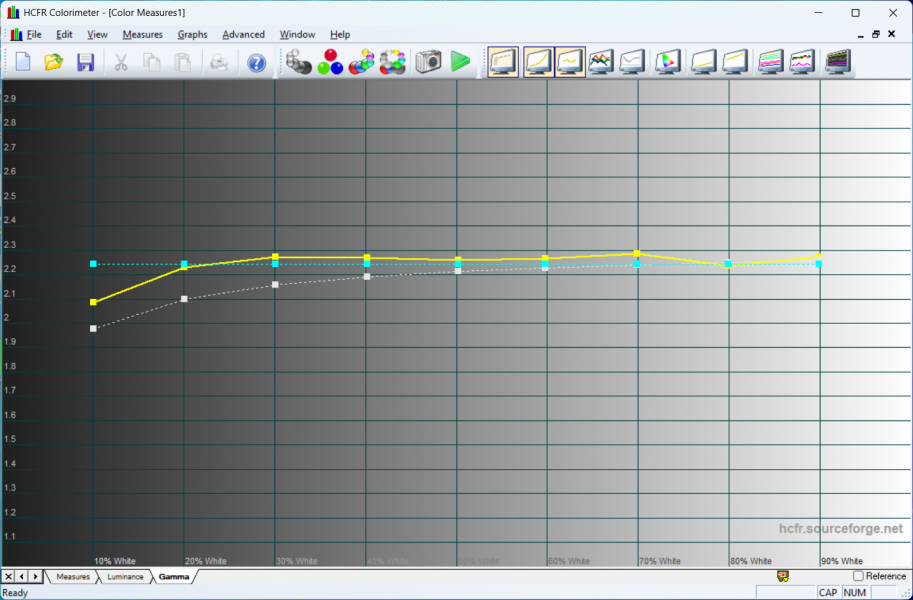Measure gray scale with gray spheres icon
The height and width of the screenshot is (600, 913).
click(299, 62)
